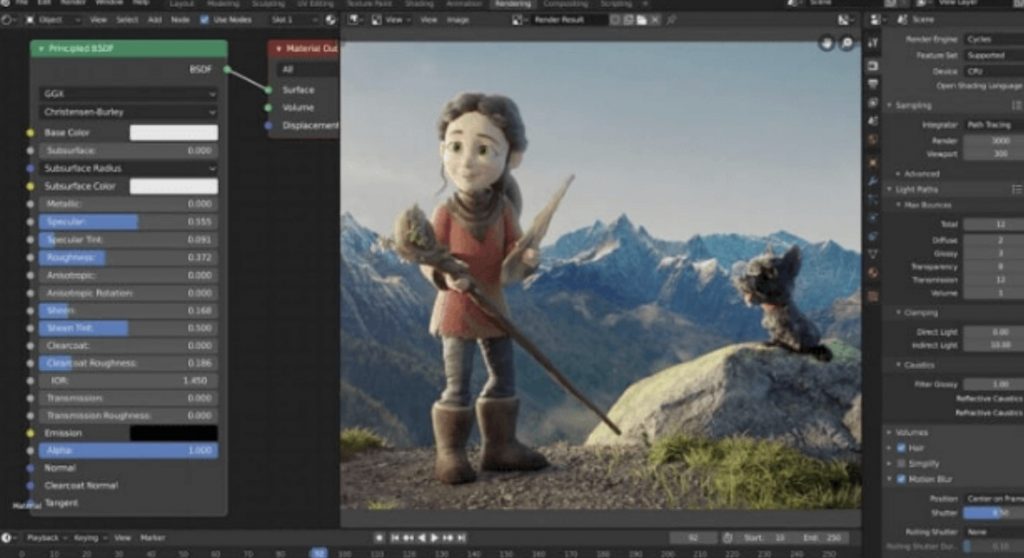Click the play animation button in timeline
The width and height of the screenshot is (1024, 558).
(434, 538)
